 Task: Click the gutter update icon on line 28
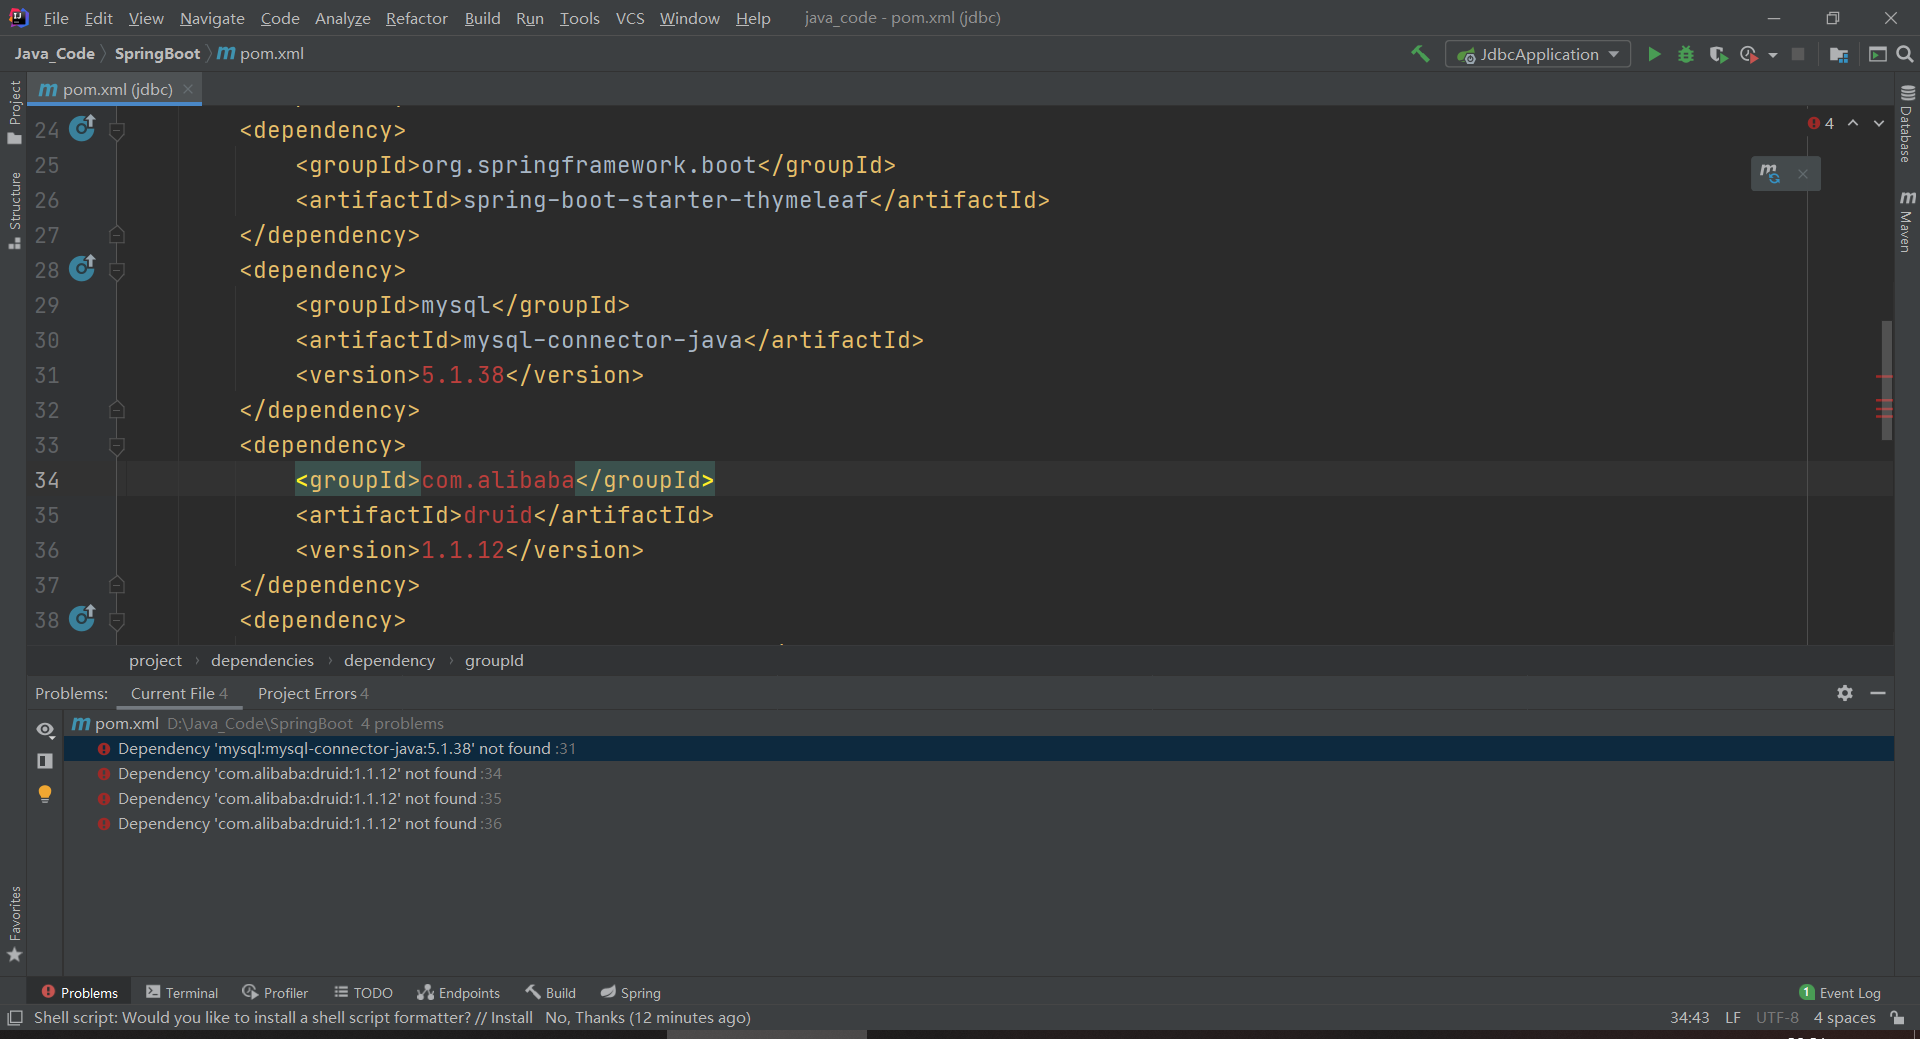82,268
